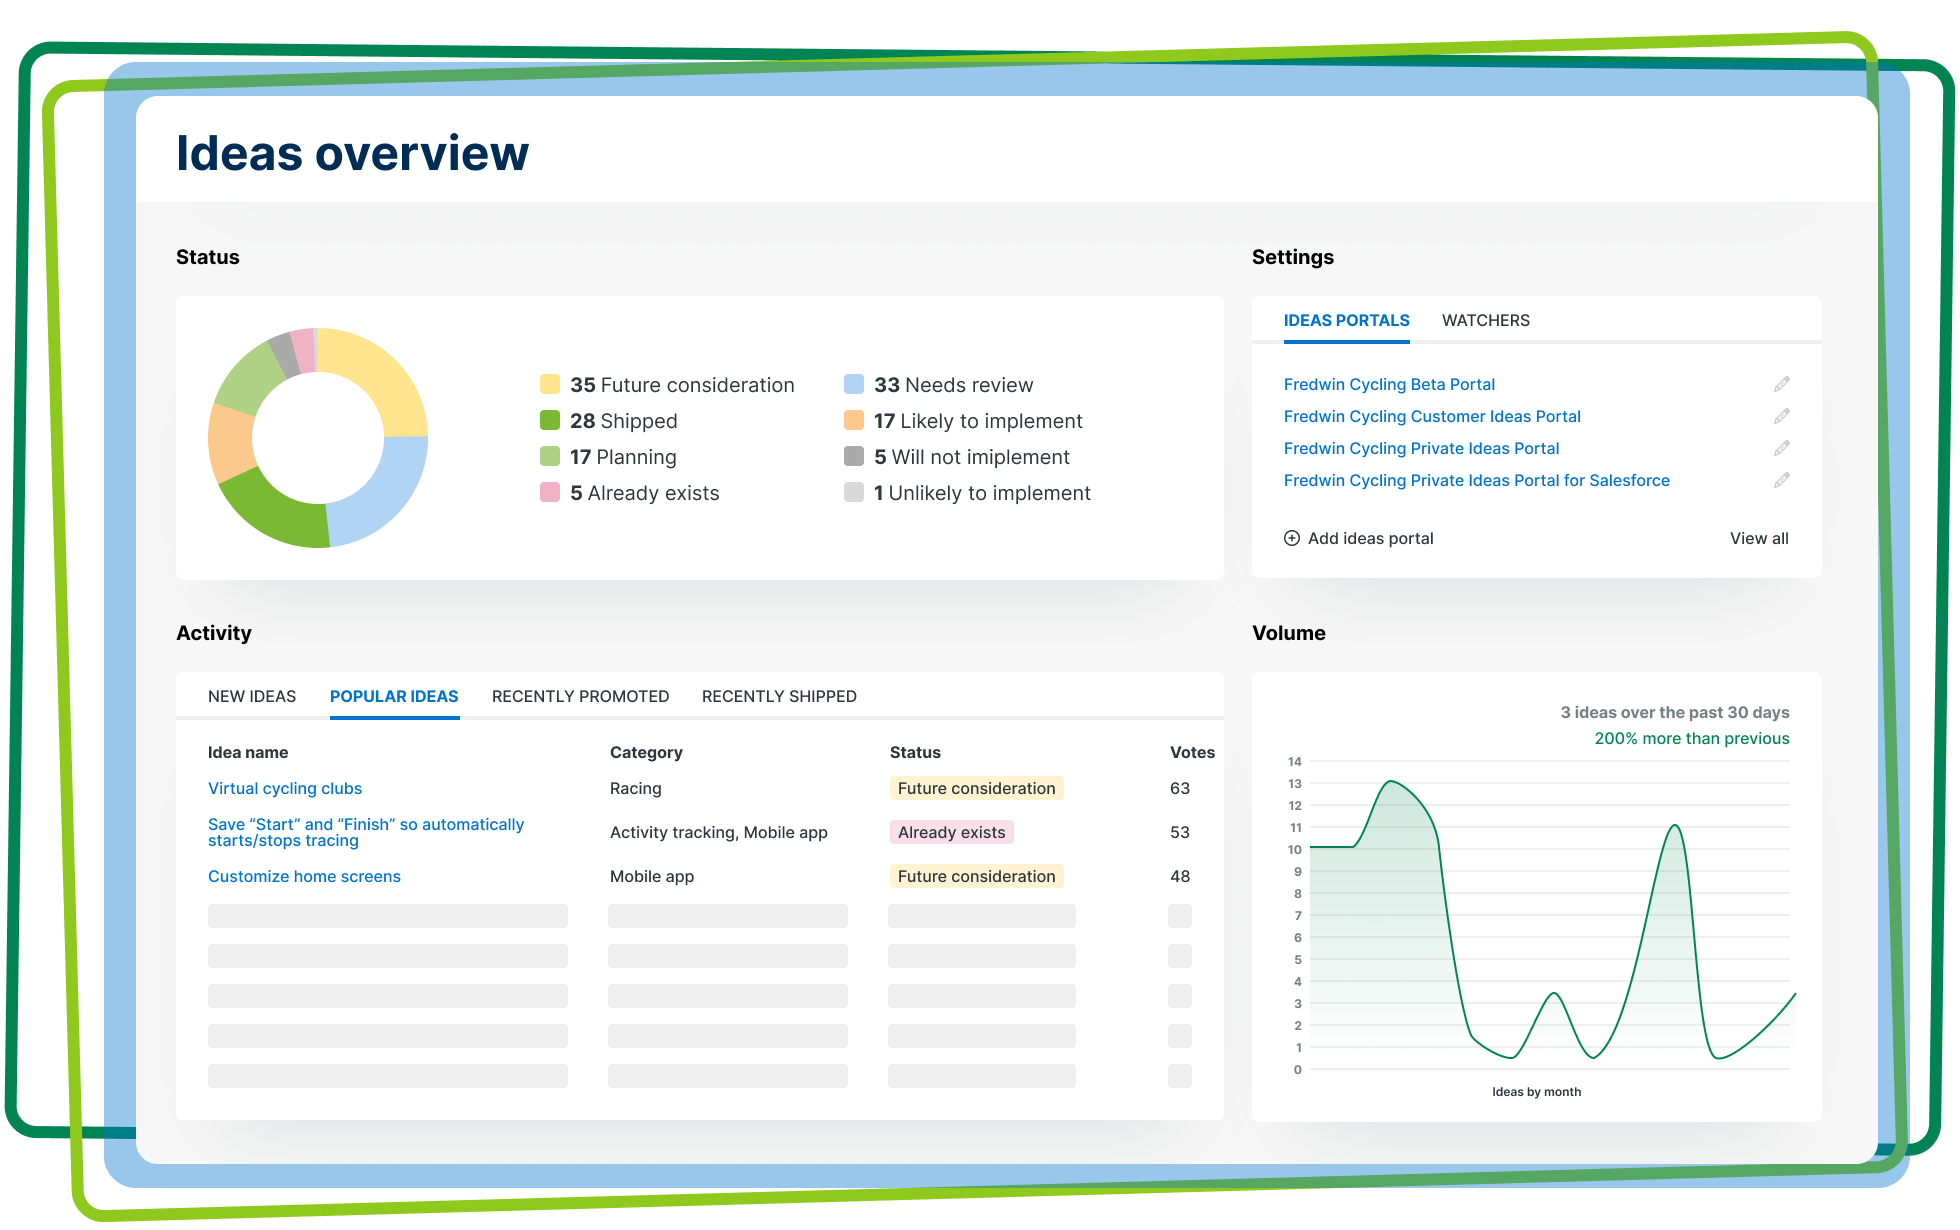Edit the Private Ideas Portal for Salesforce
The image size is (1960, 1230).
pos(1782,480)
